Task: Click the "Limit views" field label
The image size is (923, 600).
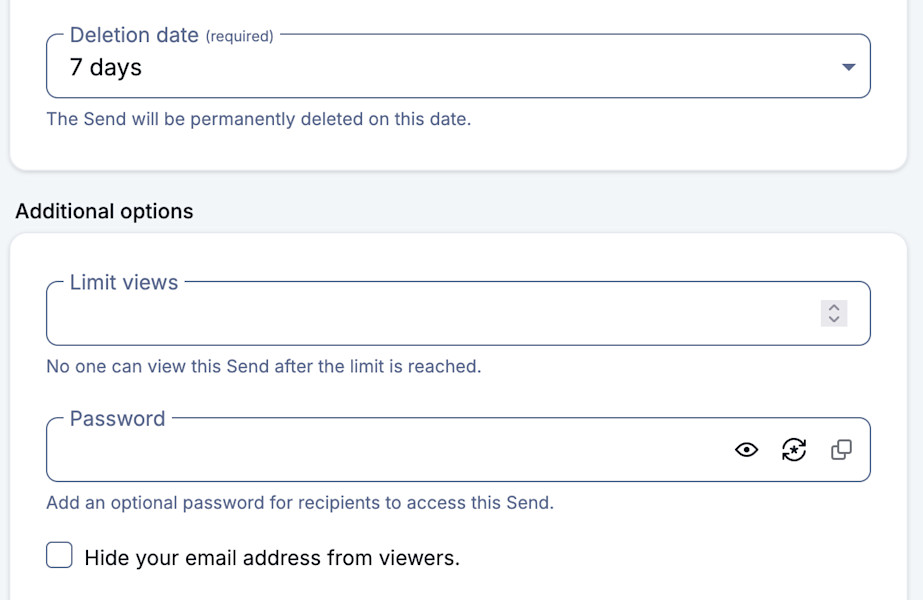Action: pyautogui.click(x=124, y=282)
